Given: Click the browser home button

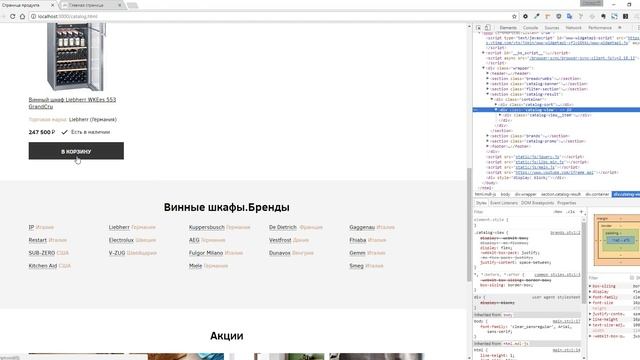Looking at the screenshot, I should click(22, 16).
